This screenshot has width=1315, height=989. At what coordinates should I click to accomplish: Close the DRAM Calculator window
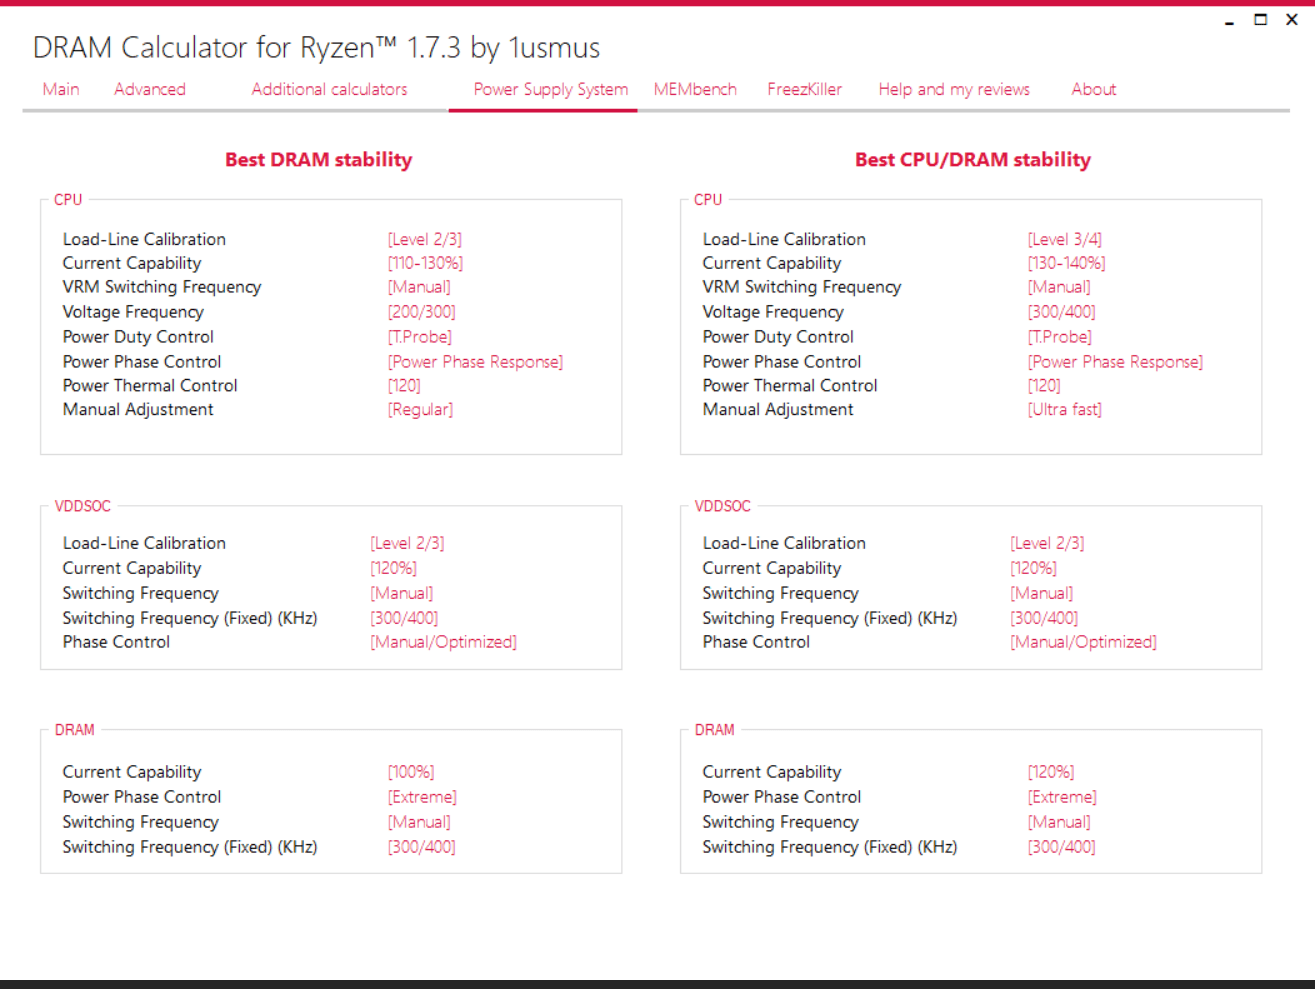1292,20
